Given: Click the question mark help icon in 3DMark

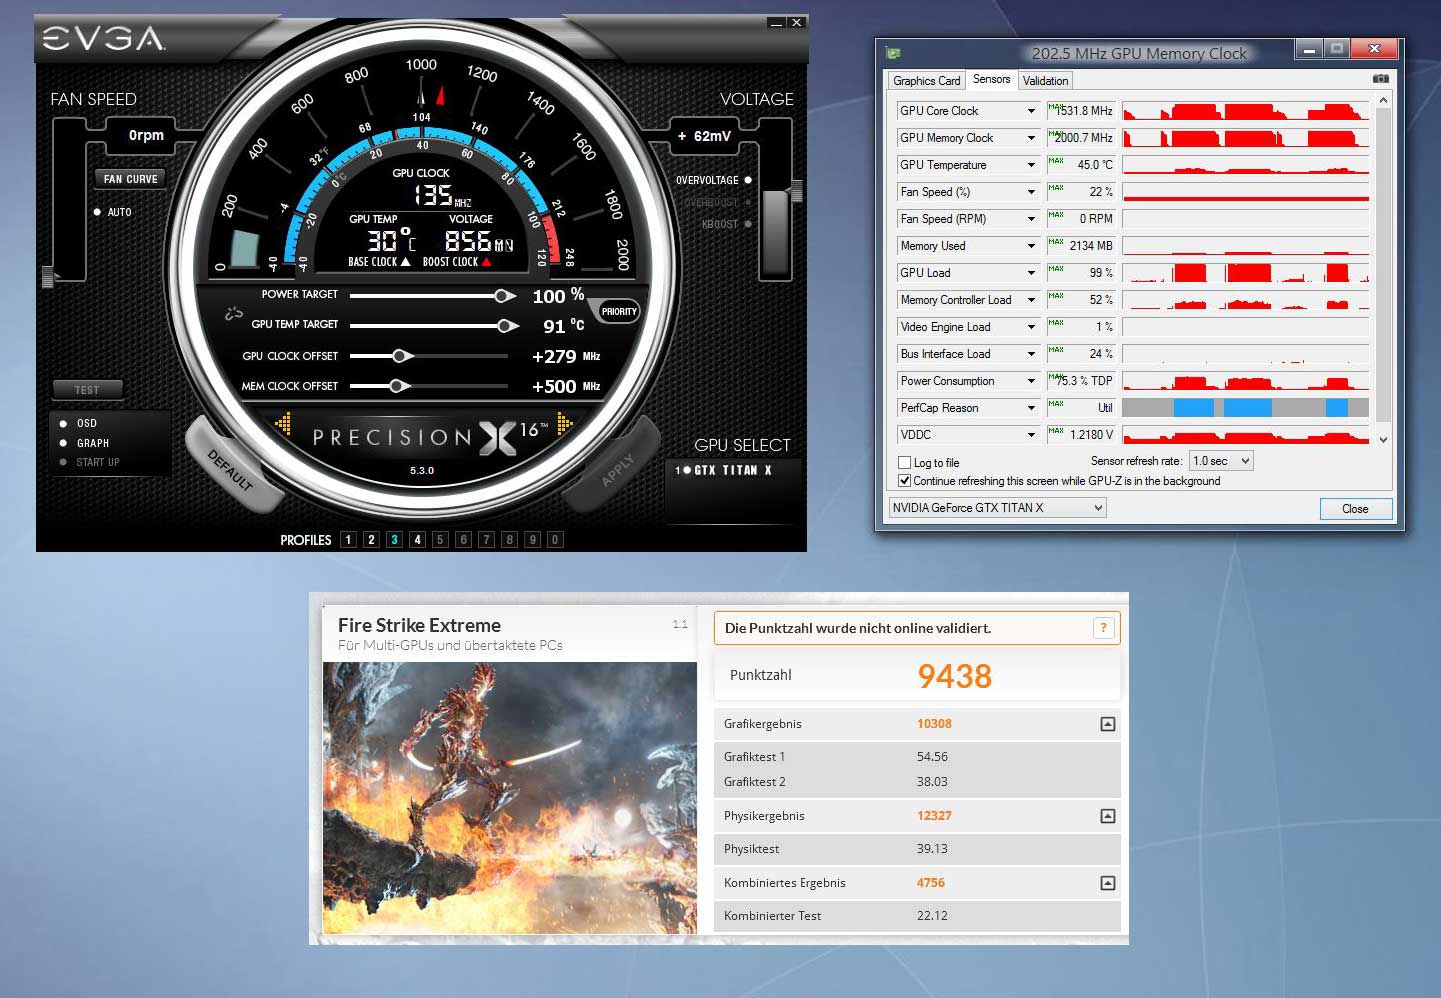Looking at the screenshot, I should (x=1103, y=628).
